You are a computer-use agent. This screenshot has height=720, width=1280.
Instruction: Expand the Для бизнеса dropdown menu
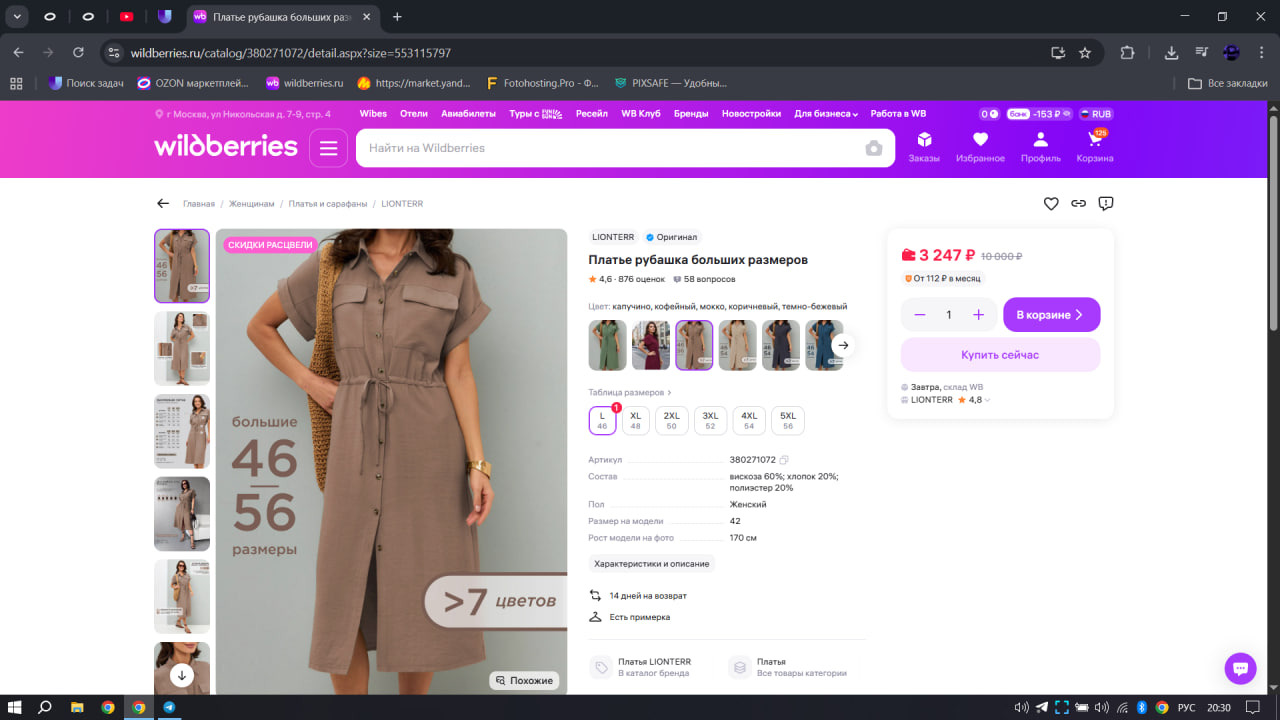(x=826, y=114)
